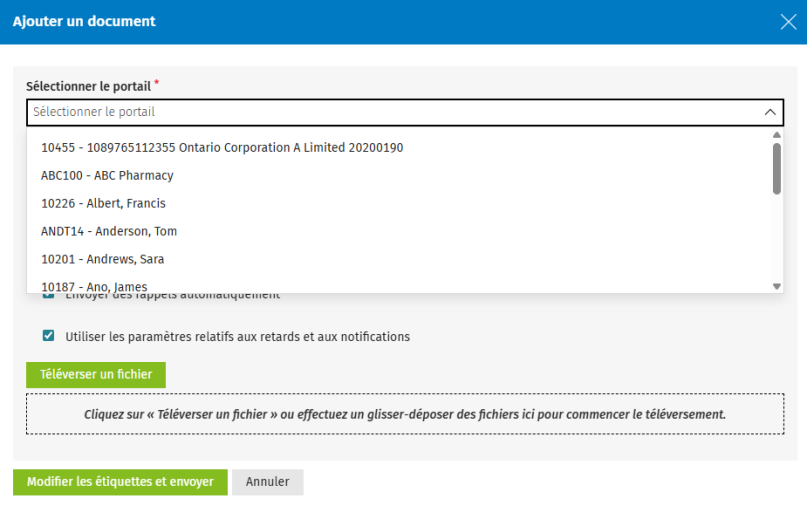The image size is (807, 519).
Task: Close the Ajouter un document dialog
Action: click(x=787, y=22)
